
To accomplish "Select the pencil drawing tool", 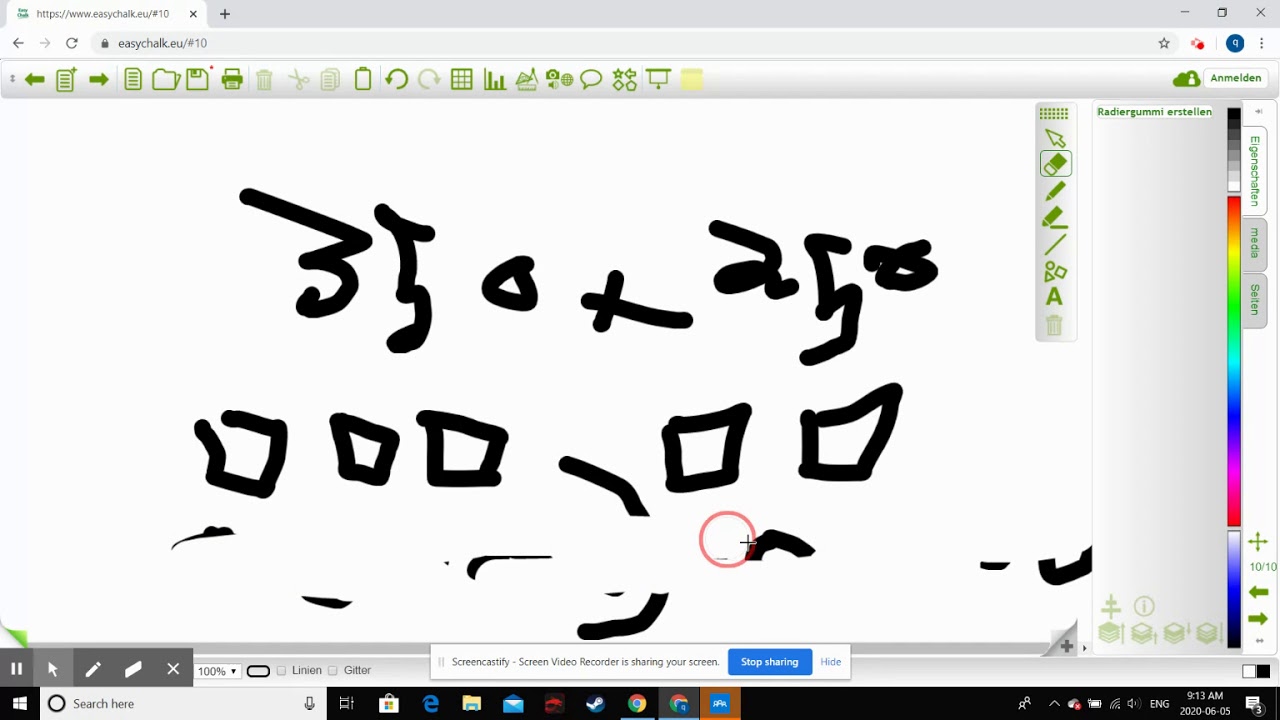I will point(1055,191).
